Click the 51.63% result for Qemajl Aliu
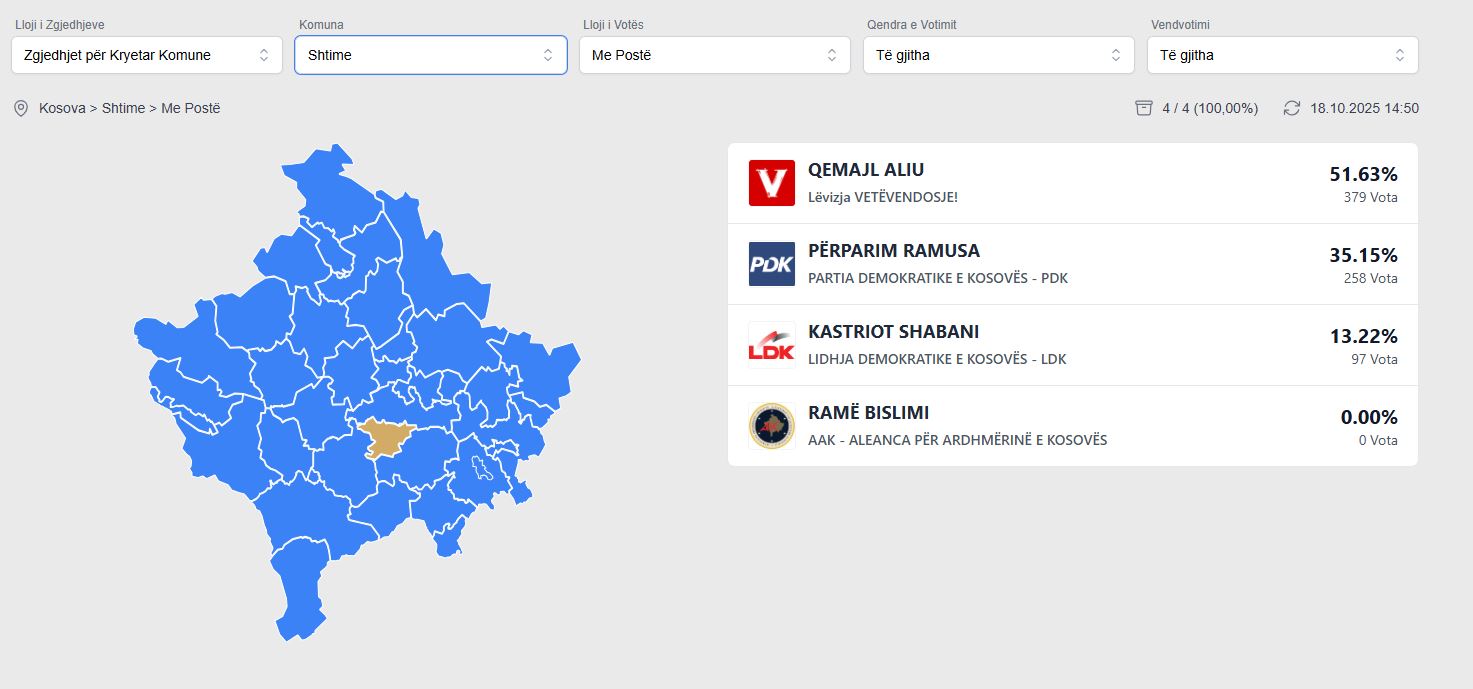 point(1363,174)
